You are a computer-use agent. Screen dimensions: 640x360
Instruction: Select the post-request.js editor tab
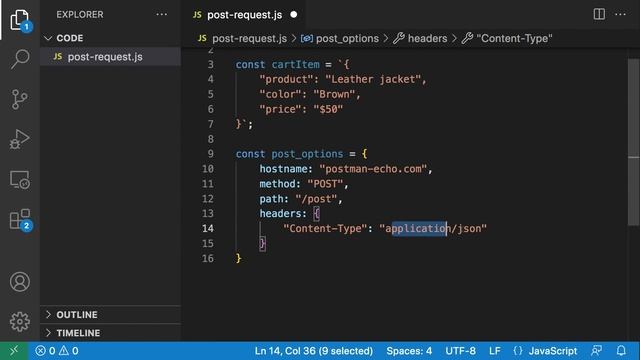[244, 15]
